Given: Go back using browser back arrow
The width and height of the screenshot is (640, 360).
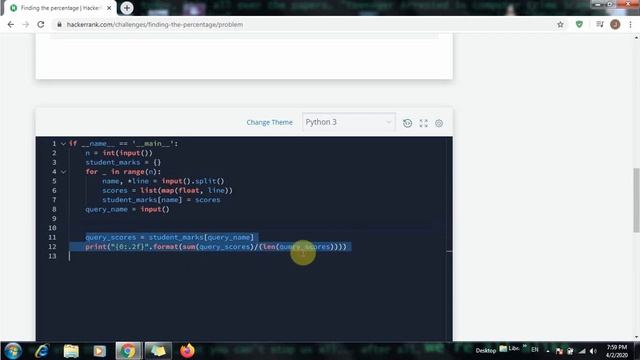Looking at the screenshot, I should [11, 24].
